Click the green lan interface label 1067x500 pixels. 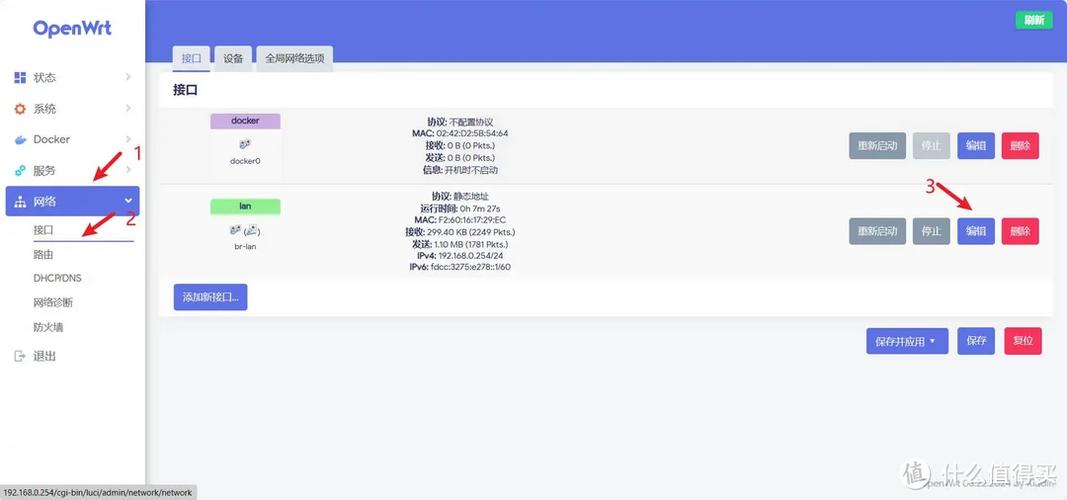click(x=245, y=206)
